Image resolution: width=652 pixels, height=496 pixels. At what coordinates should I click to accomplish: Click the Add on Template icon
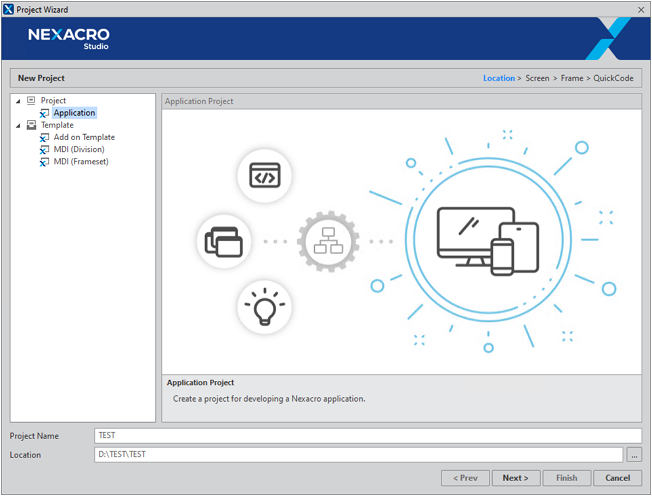point(45,137)
